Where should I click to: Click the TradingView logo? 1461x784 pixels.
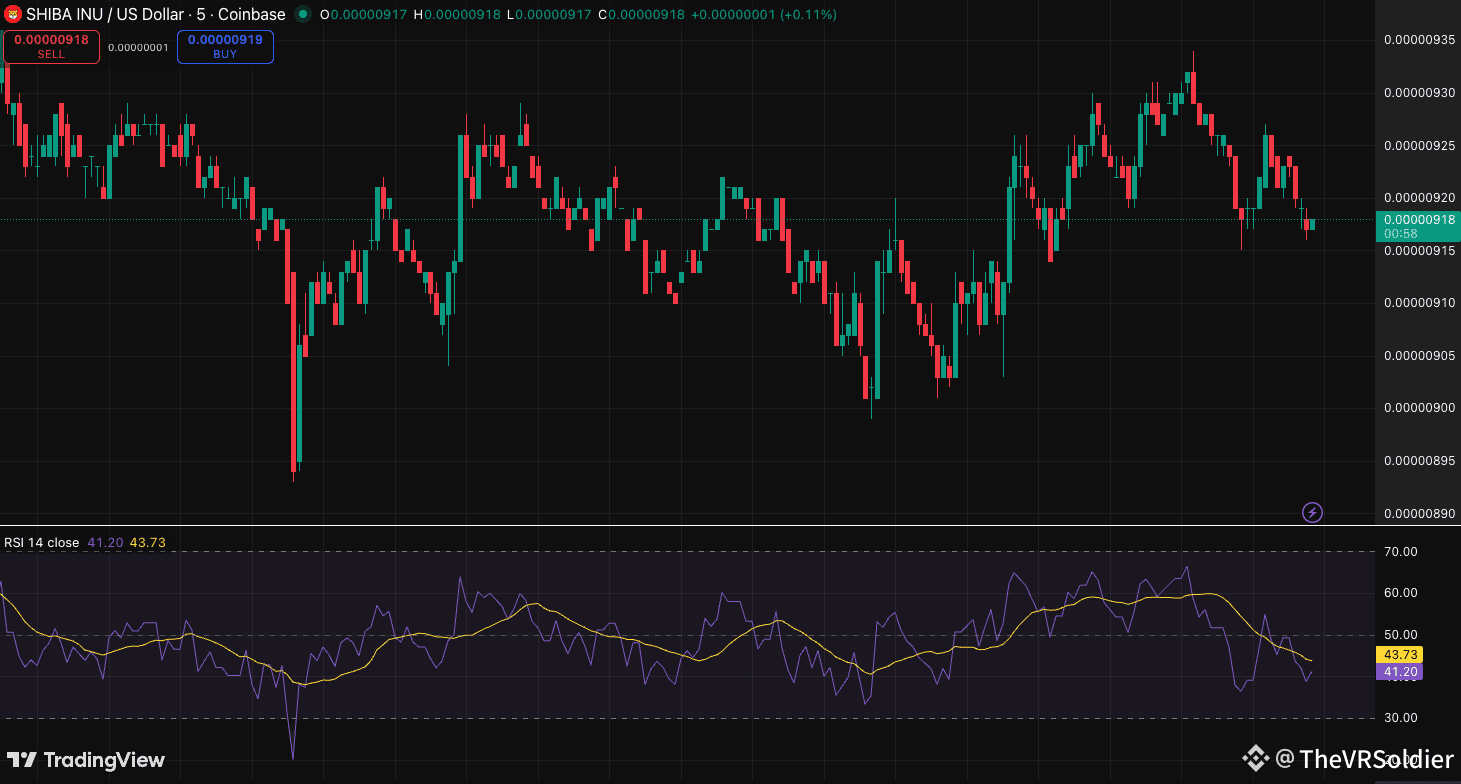click(x=85, y=760)
